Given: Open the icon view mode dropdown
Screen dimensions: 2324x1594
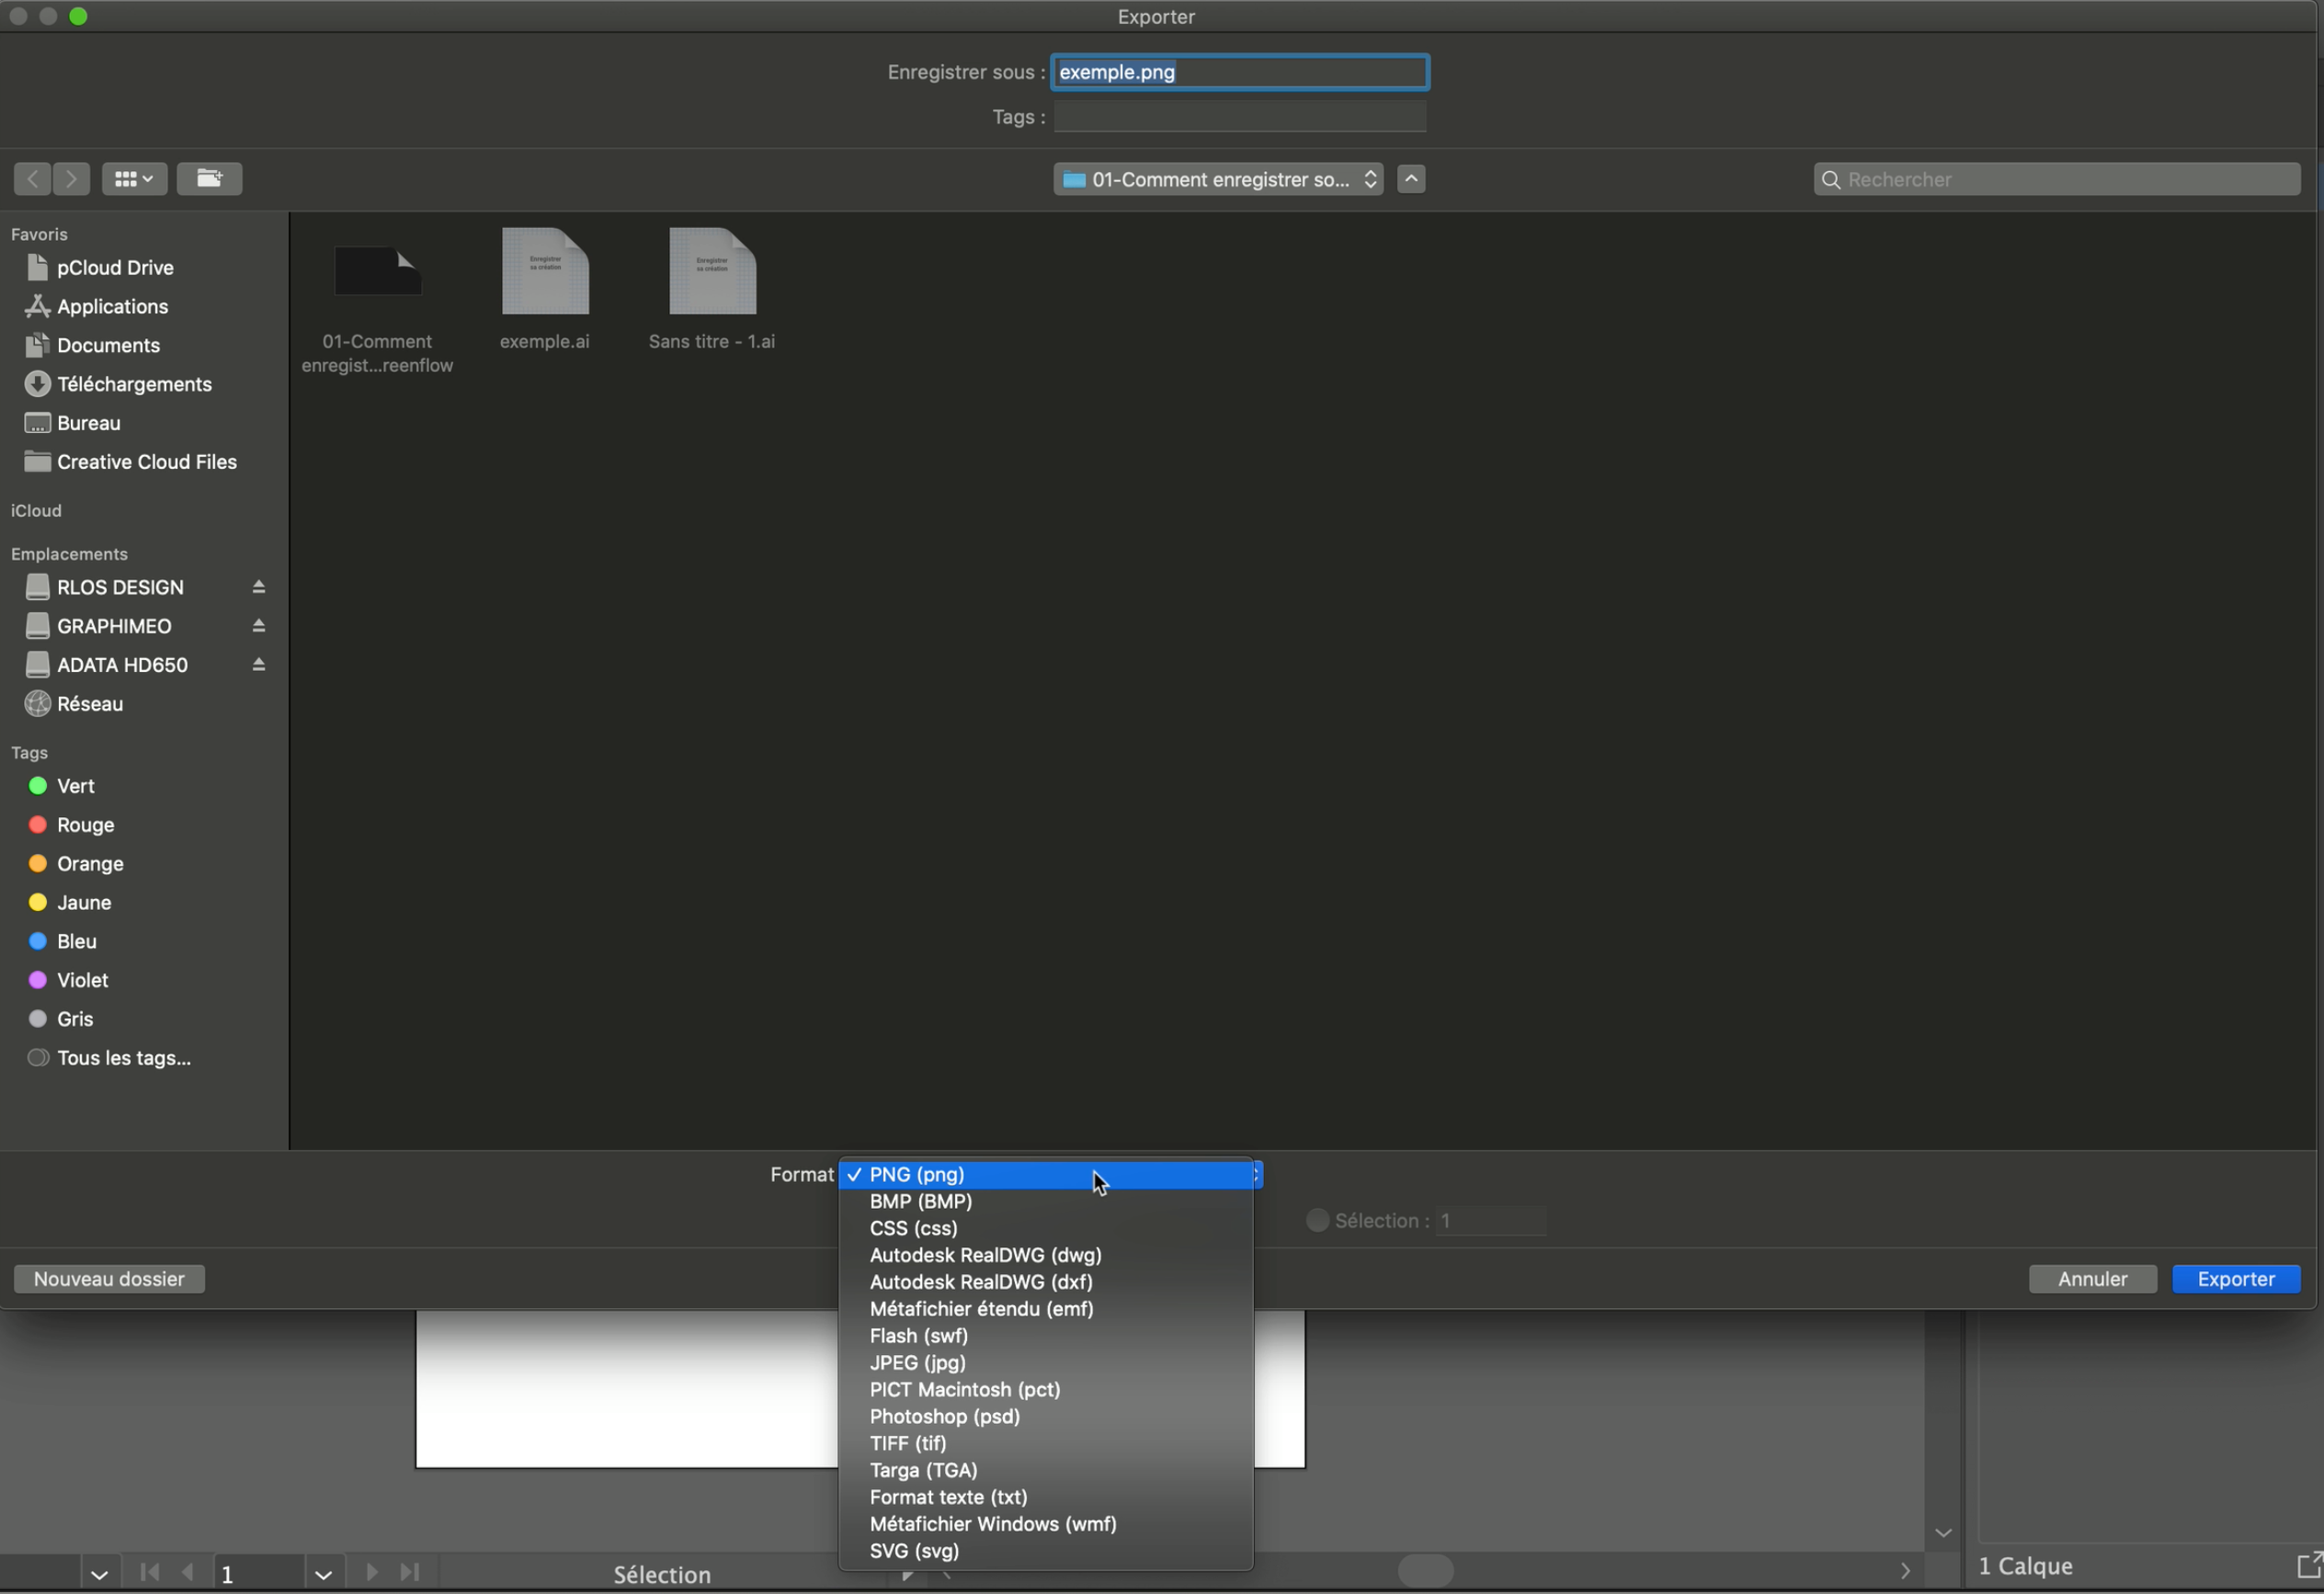Looking at the screenshot, I should [134, 179].
